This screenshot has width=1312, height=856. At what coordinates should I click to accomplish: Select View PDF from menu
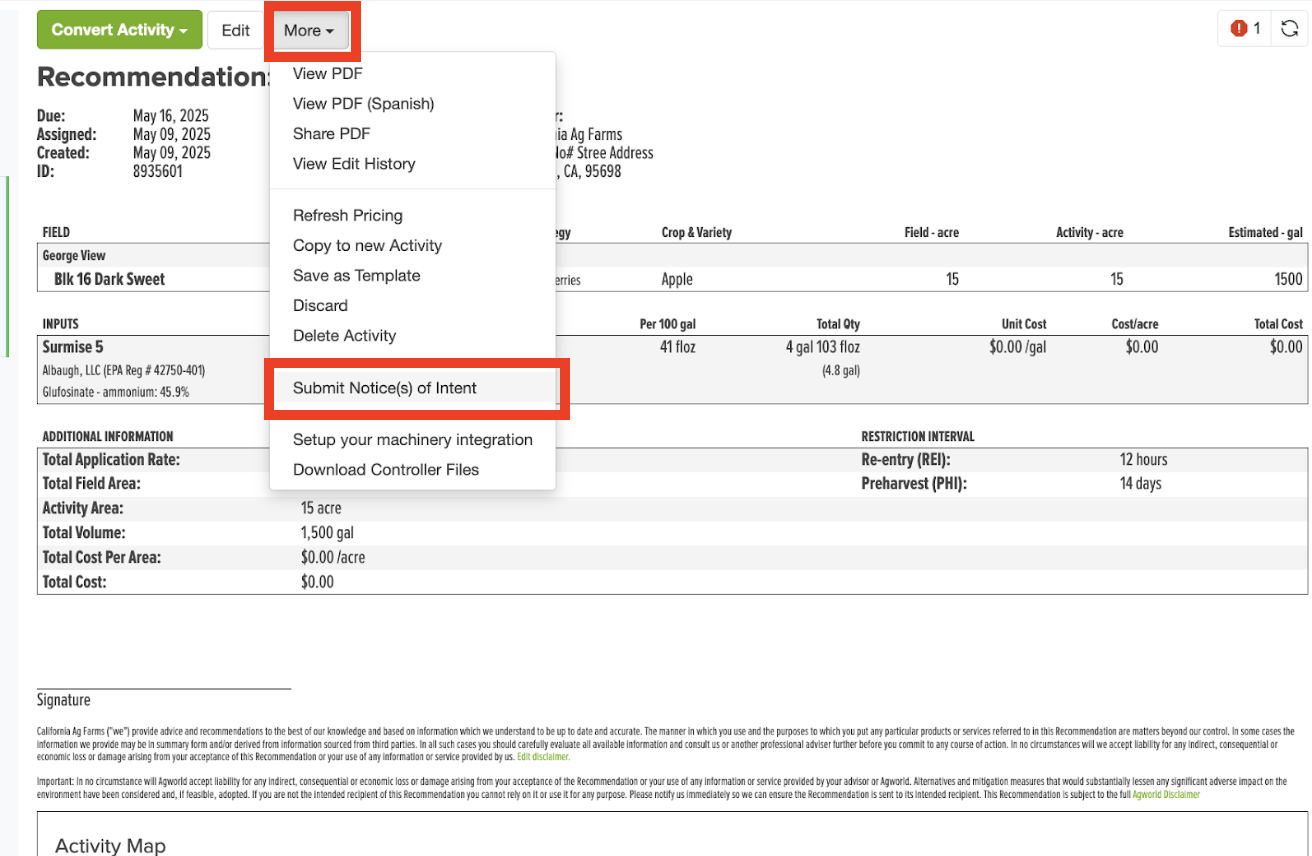click(x=328, y=74)
